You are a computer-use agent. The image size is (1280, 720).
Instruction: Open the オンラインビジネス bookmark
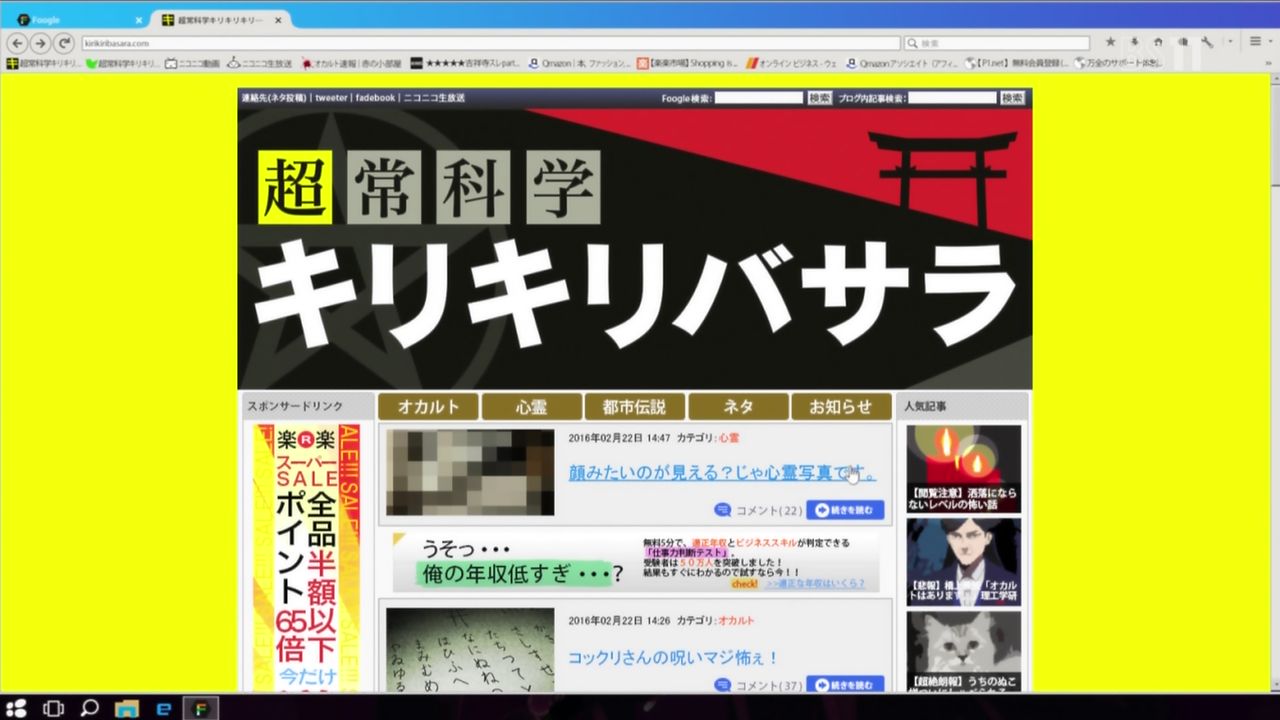coord(791,63)
